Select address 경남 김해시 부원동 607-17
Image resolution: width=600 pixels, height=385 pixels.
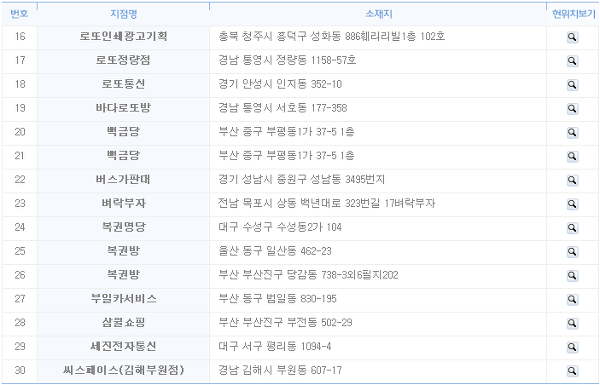(280, 370)
